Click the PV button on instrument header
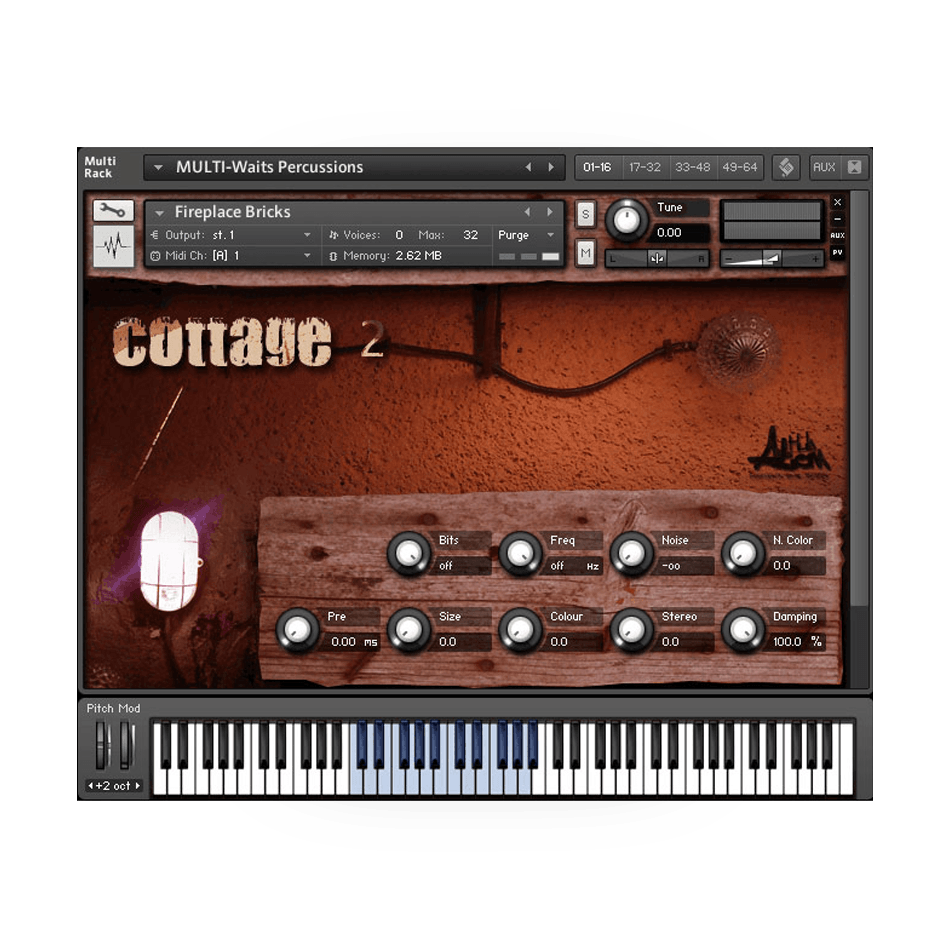This screenshot has height=950, width=950. click(837, 253)
